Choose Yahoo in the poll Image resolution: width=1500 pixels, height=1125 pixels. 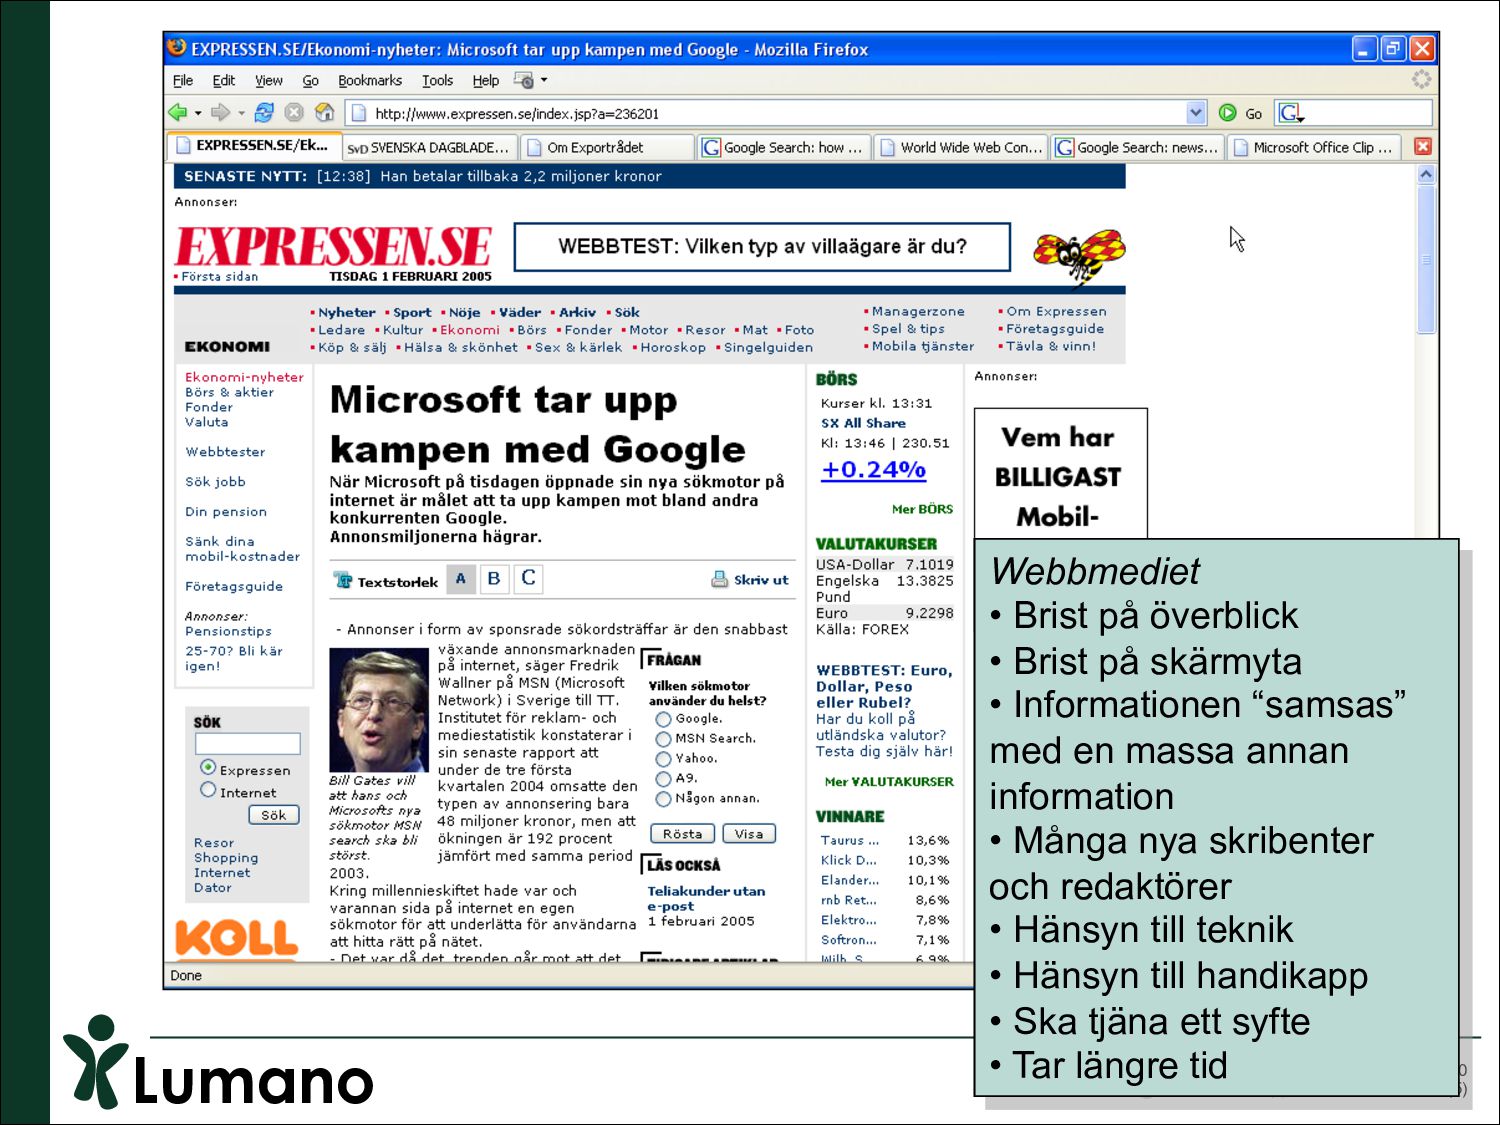pyautogui.click(x=663, y=759)
